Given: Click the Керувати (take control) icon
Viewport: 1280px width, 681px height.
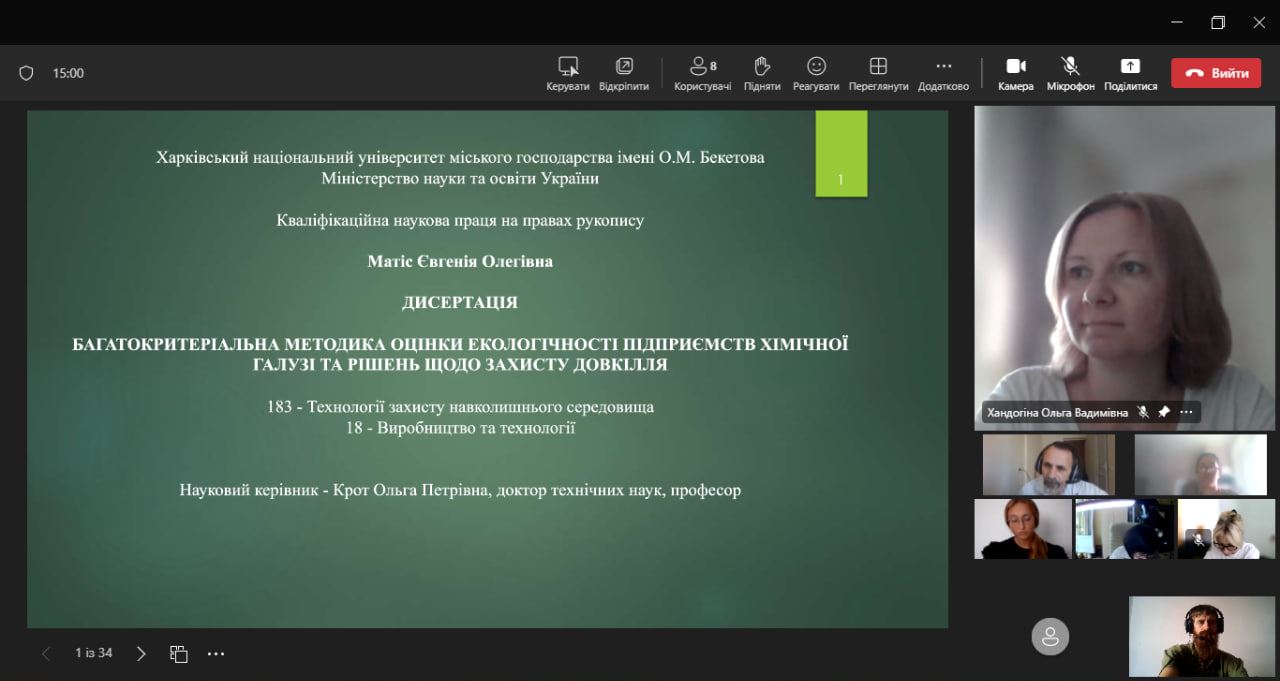Looking at the screenshot, I should [568, 67].
